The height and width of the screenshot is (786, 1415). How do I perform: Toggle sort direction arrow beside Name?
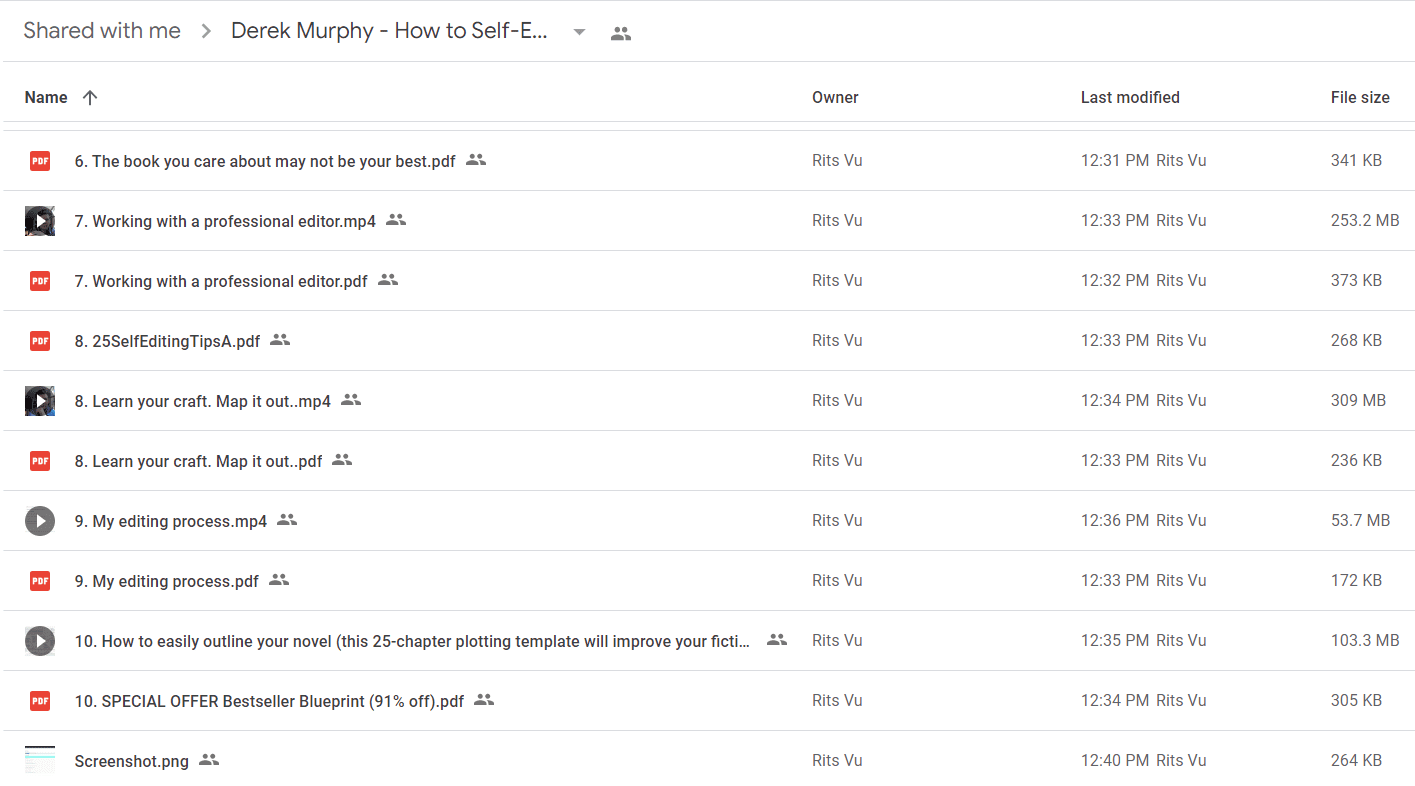[90, 97]
